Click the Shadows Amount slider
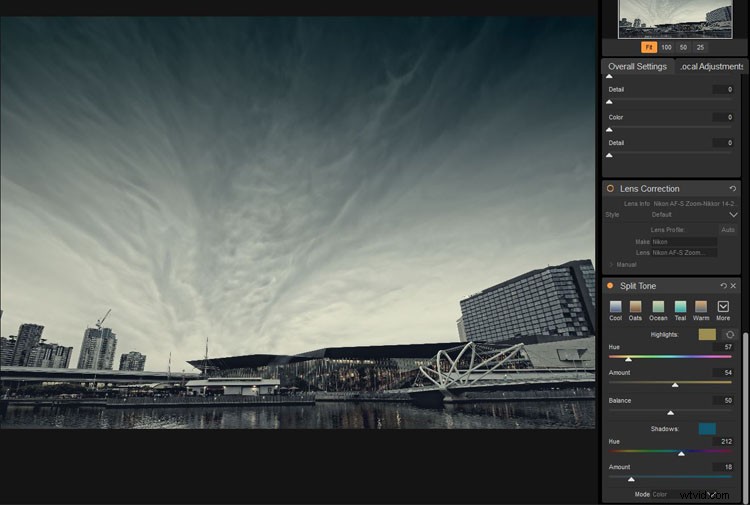Screen dimensions: 750x505 point(670,477)
